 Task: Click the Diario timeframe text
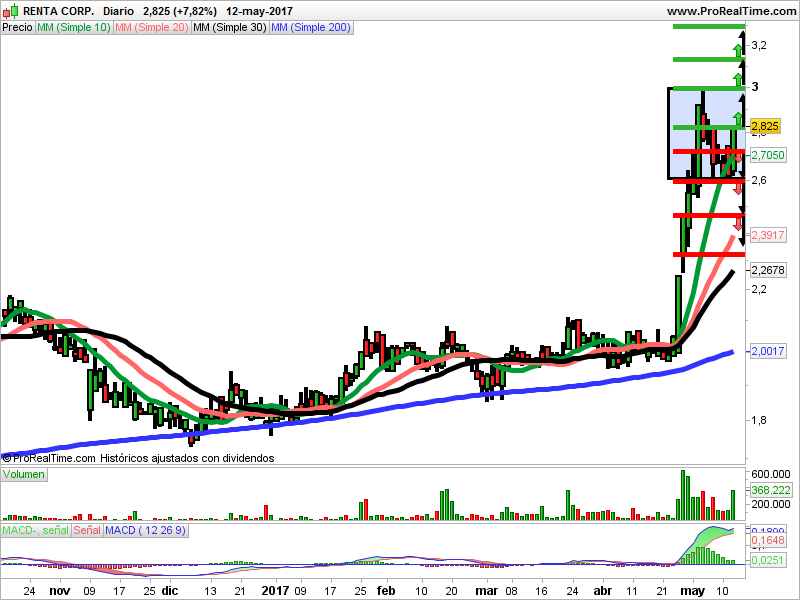click(118, 11)
